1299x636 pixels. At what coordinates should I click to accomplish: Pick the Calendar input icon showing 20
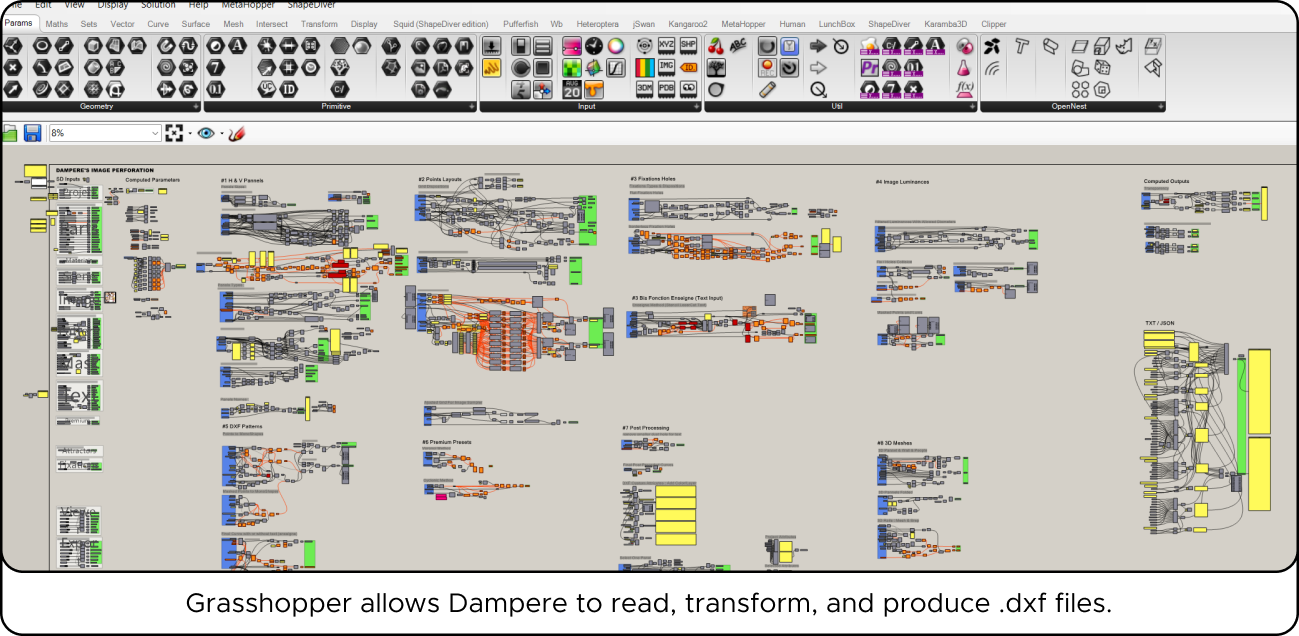[x=571, y=90]
